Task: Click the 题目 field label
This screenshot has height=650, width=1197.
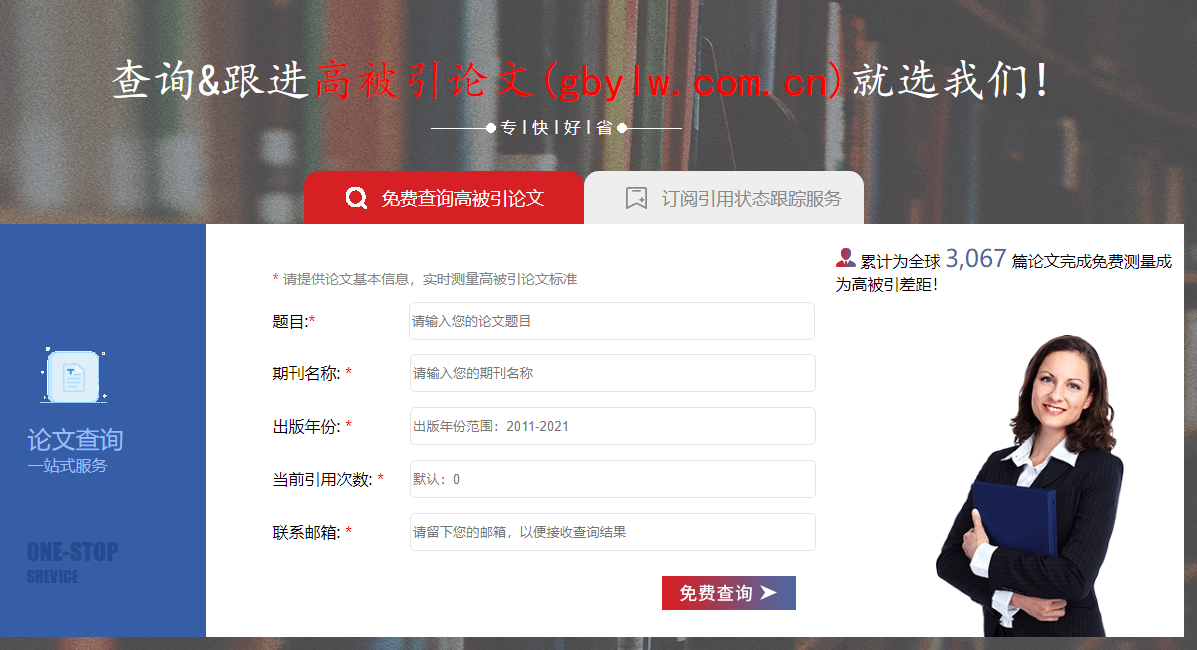Action: click(294, 322)
